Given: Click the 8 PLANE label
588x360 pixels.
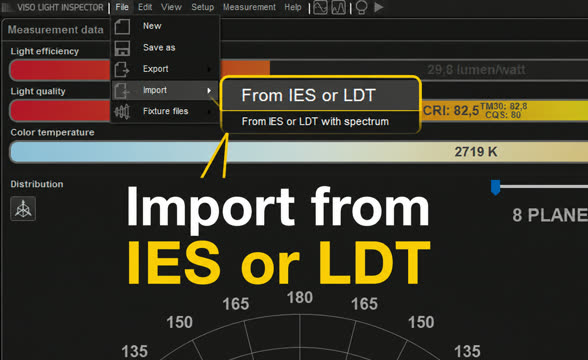Looking at the screenshot, I should (550, 215).
